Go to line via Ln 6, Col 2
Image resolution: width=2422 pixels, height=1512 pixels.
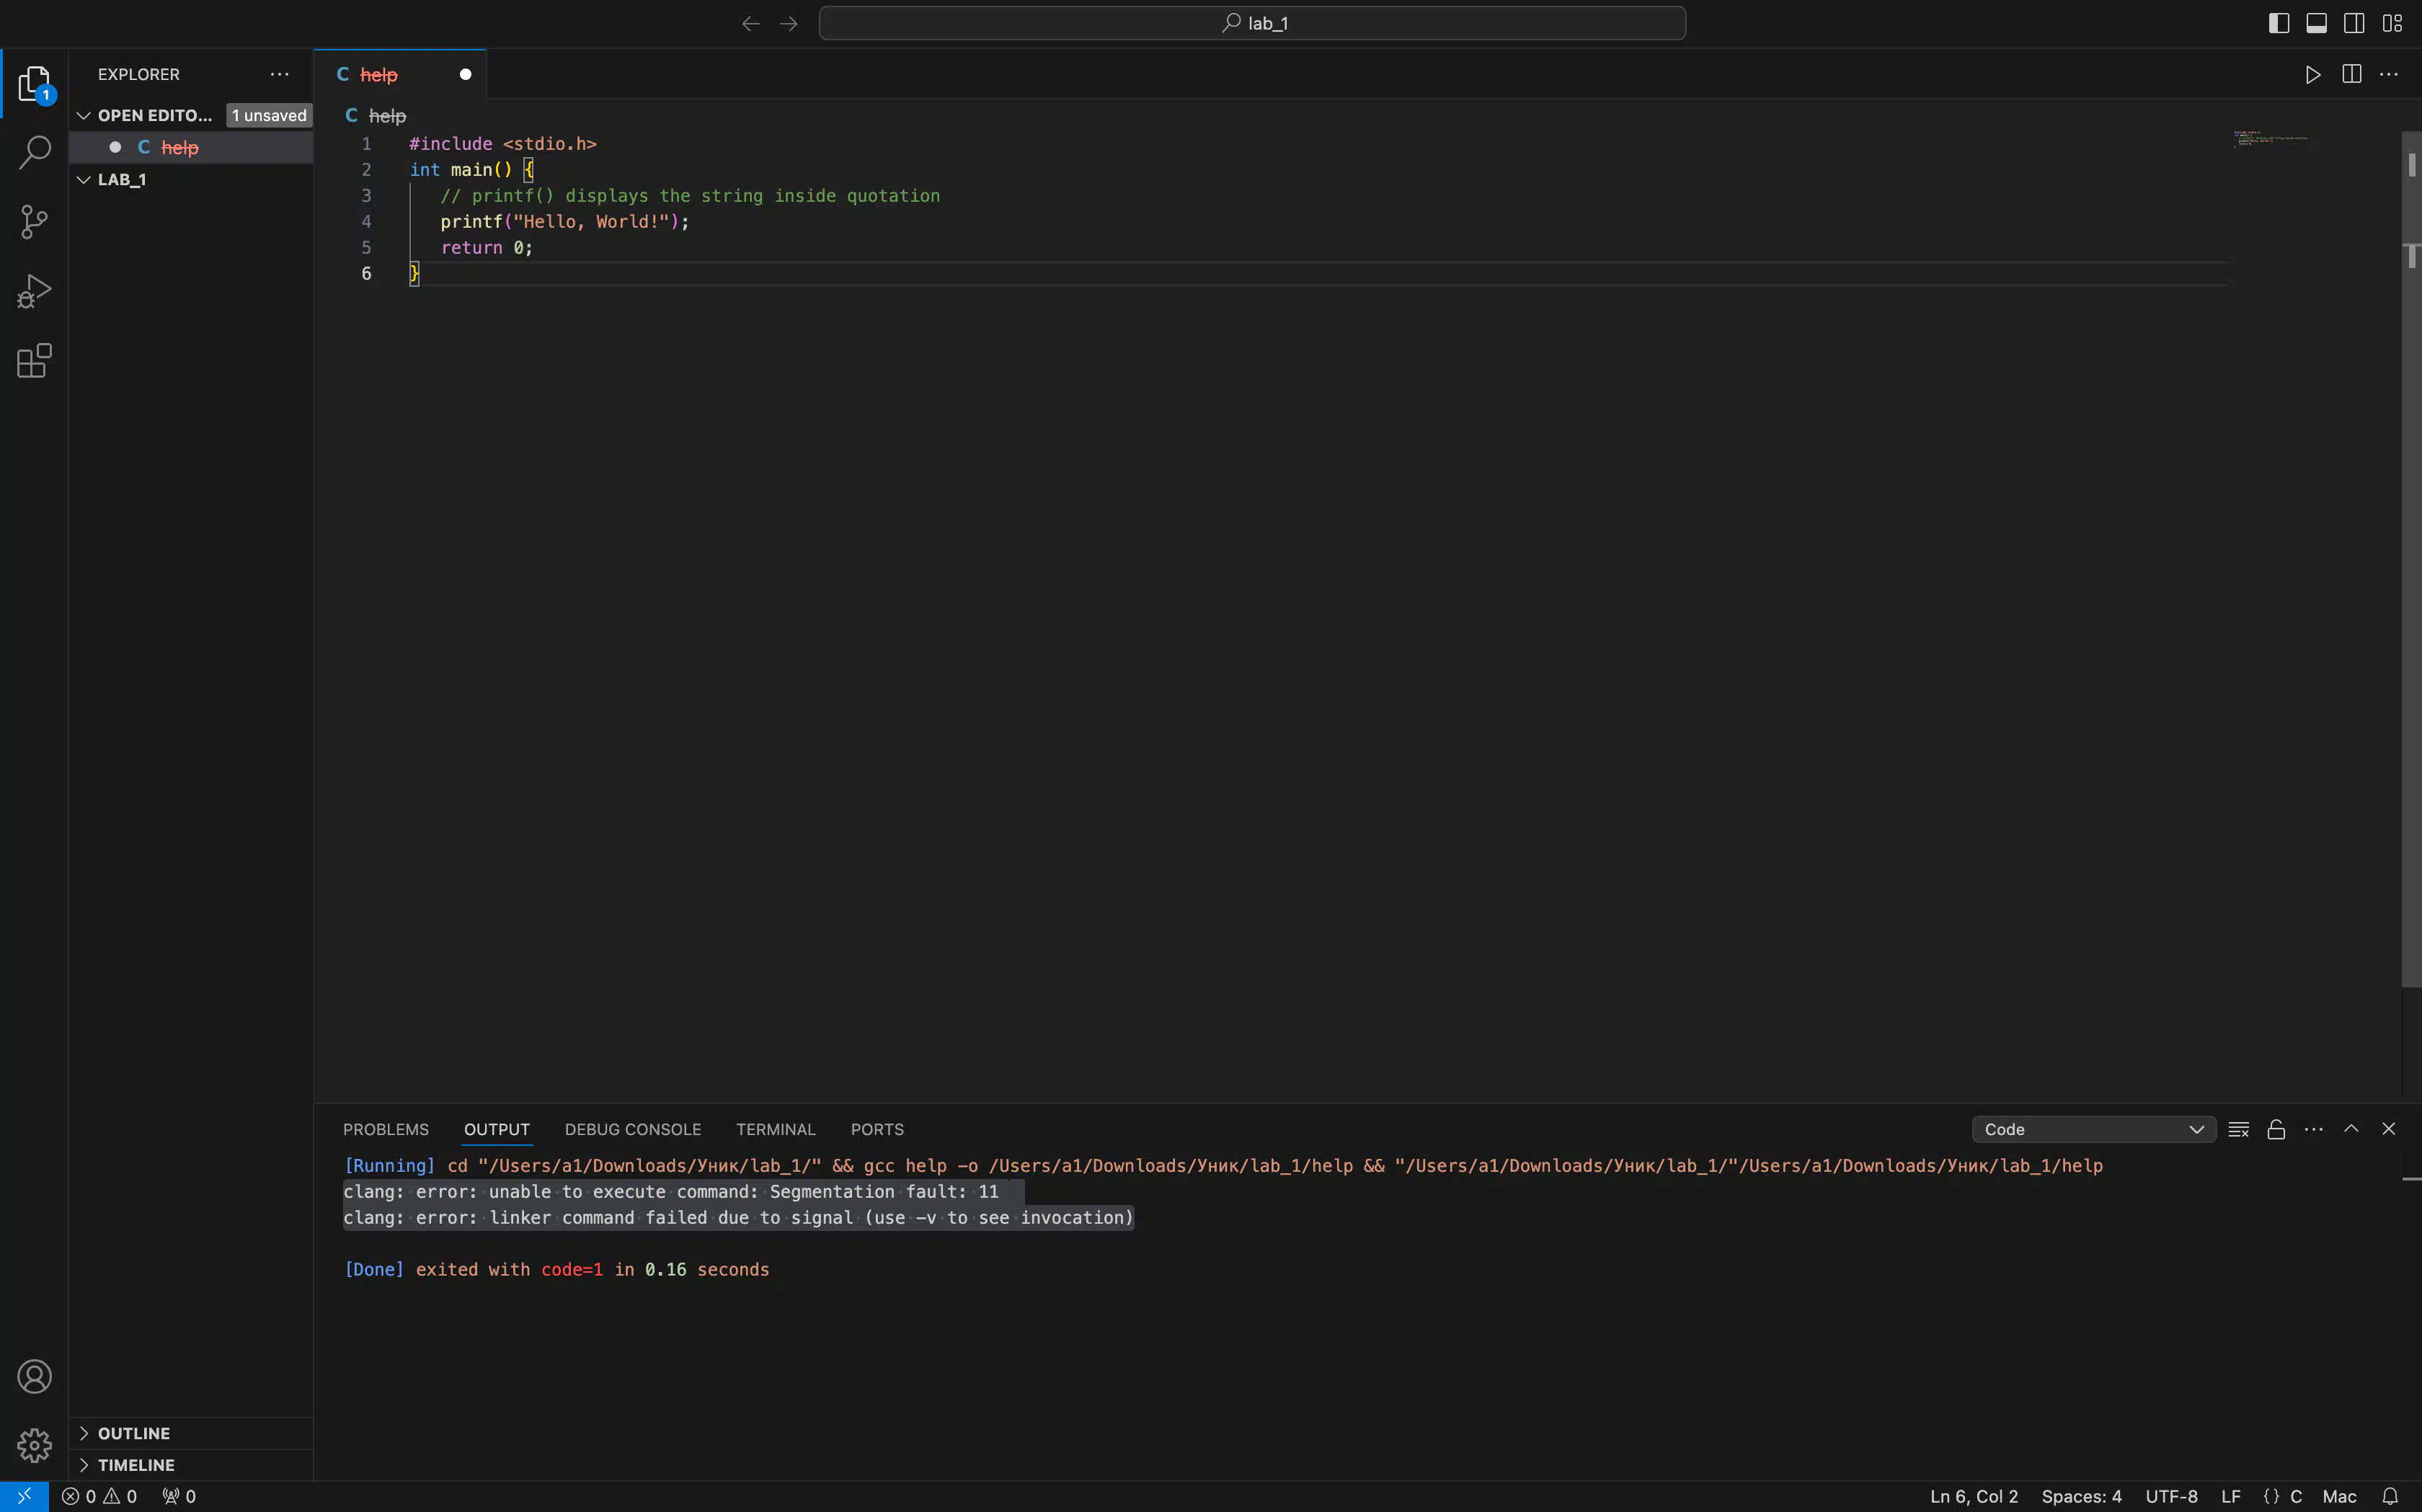pos(1974,1497)
